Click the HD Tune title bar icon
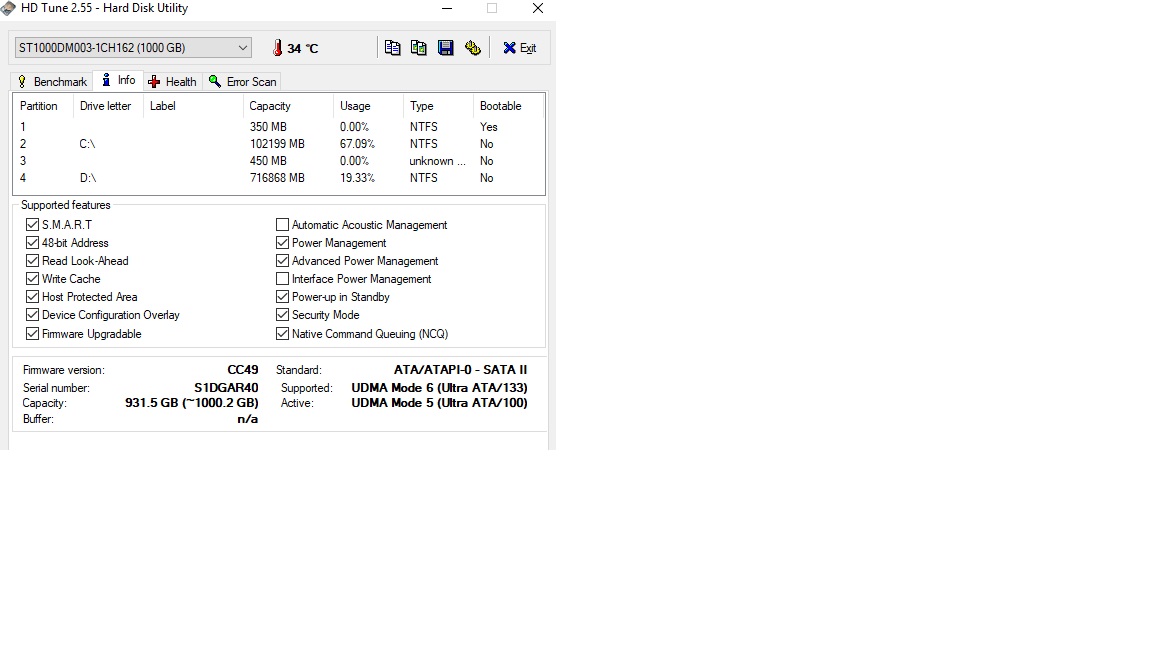Viewport: 1152px width, 648px height. pyautogui.click(x=7, y=8)
